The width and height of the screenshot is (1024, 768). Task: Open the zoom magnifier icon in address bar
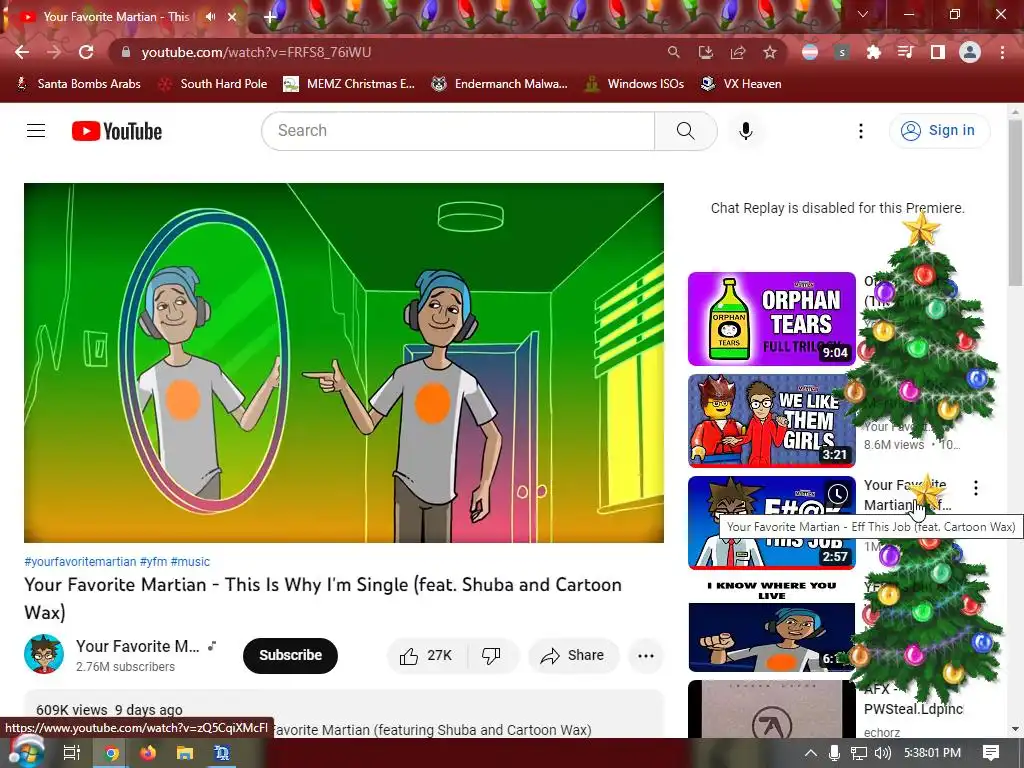(x=673, y=52)
